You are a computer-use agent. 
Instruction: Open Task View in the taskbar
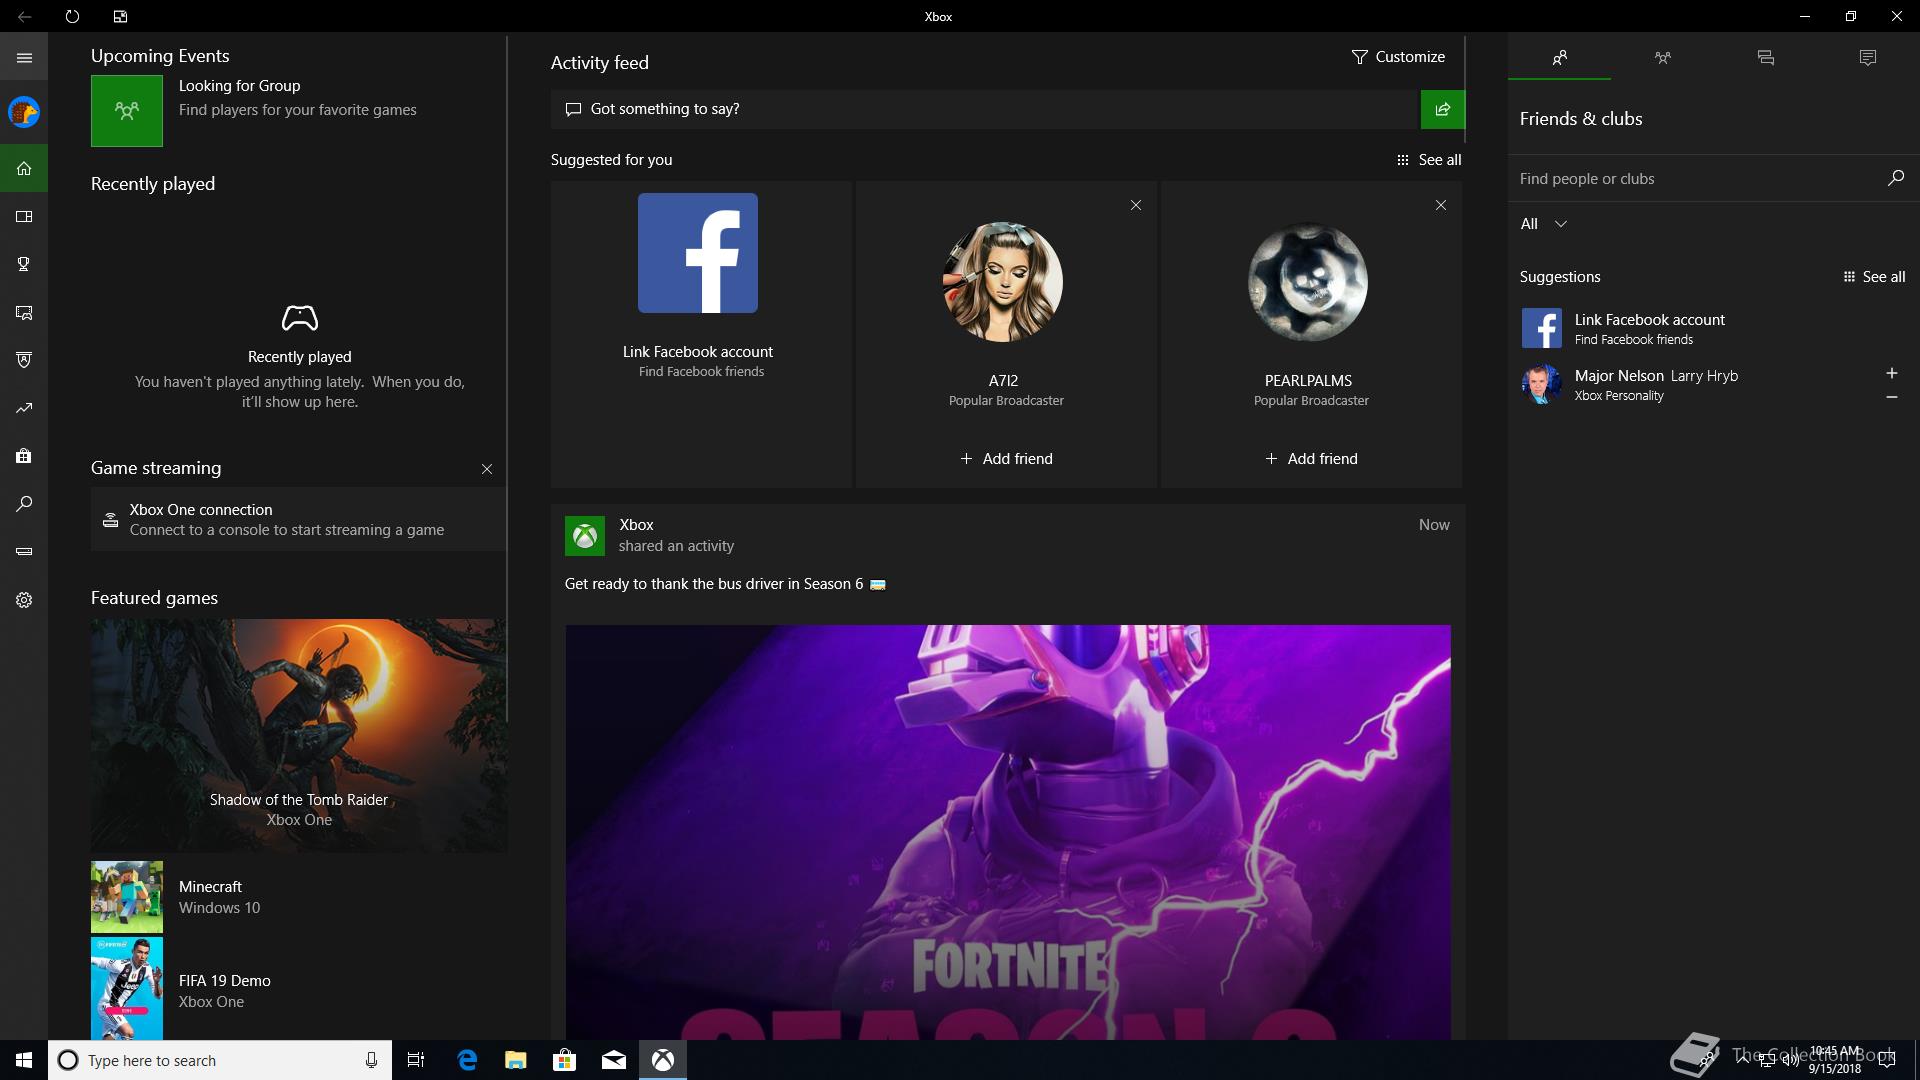(416, 1060)
